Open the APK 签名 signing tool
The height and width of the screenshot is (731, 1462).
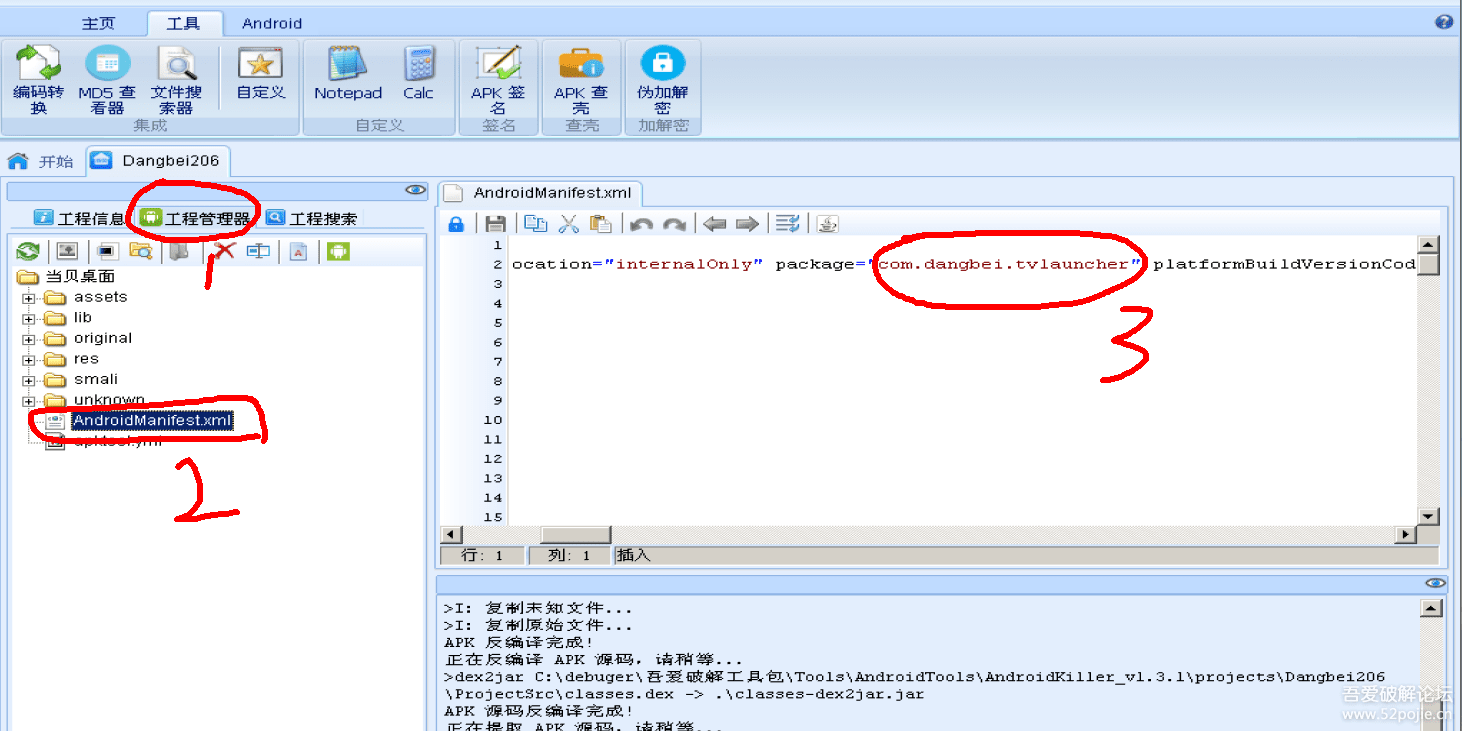tap(498, 79)
